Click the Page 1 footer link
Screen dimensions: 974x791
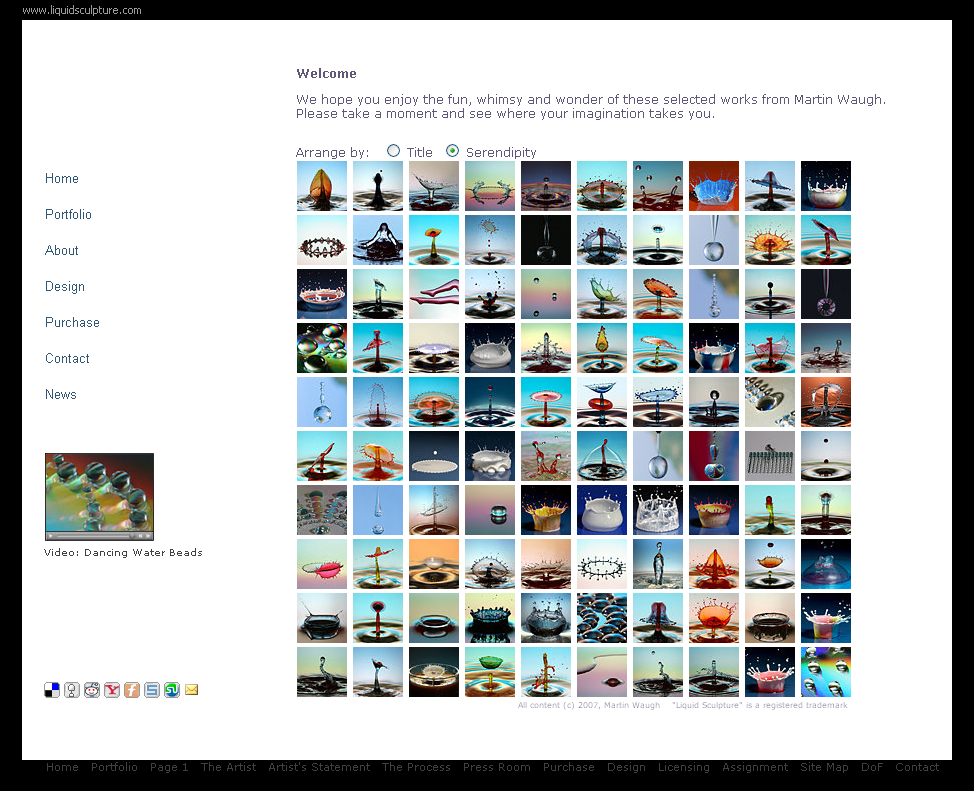[x=169, y=767]
